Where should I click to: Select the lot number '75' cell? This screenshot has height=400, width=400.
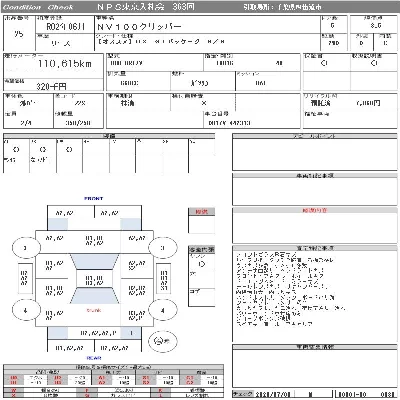[x=19, y=34]
